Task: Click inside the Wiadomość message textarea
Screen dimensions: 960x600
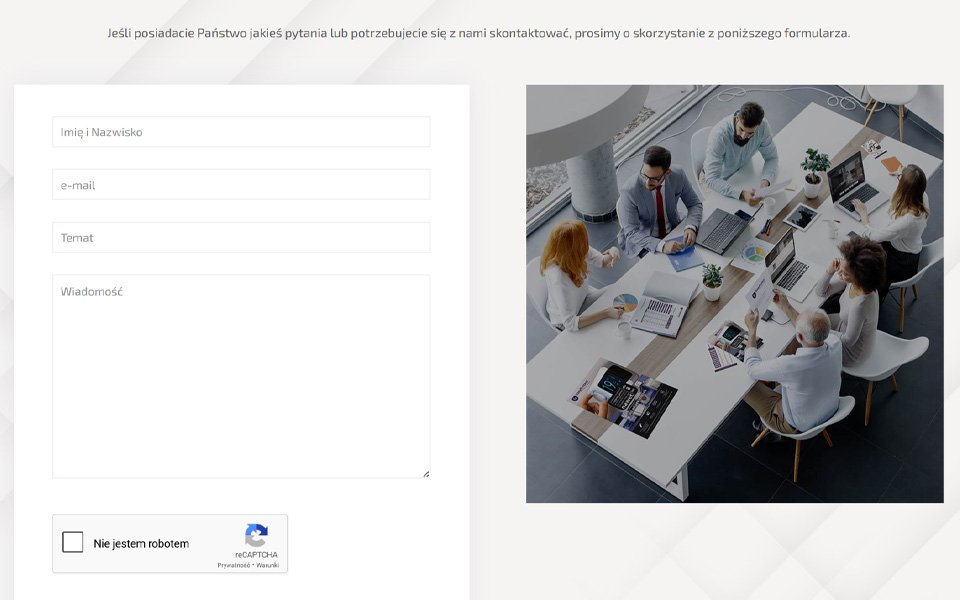Action: pyautogui.click(x=241, y=376)
